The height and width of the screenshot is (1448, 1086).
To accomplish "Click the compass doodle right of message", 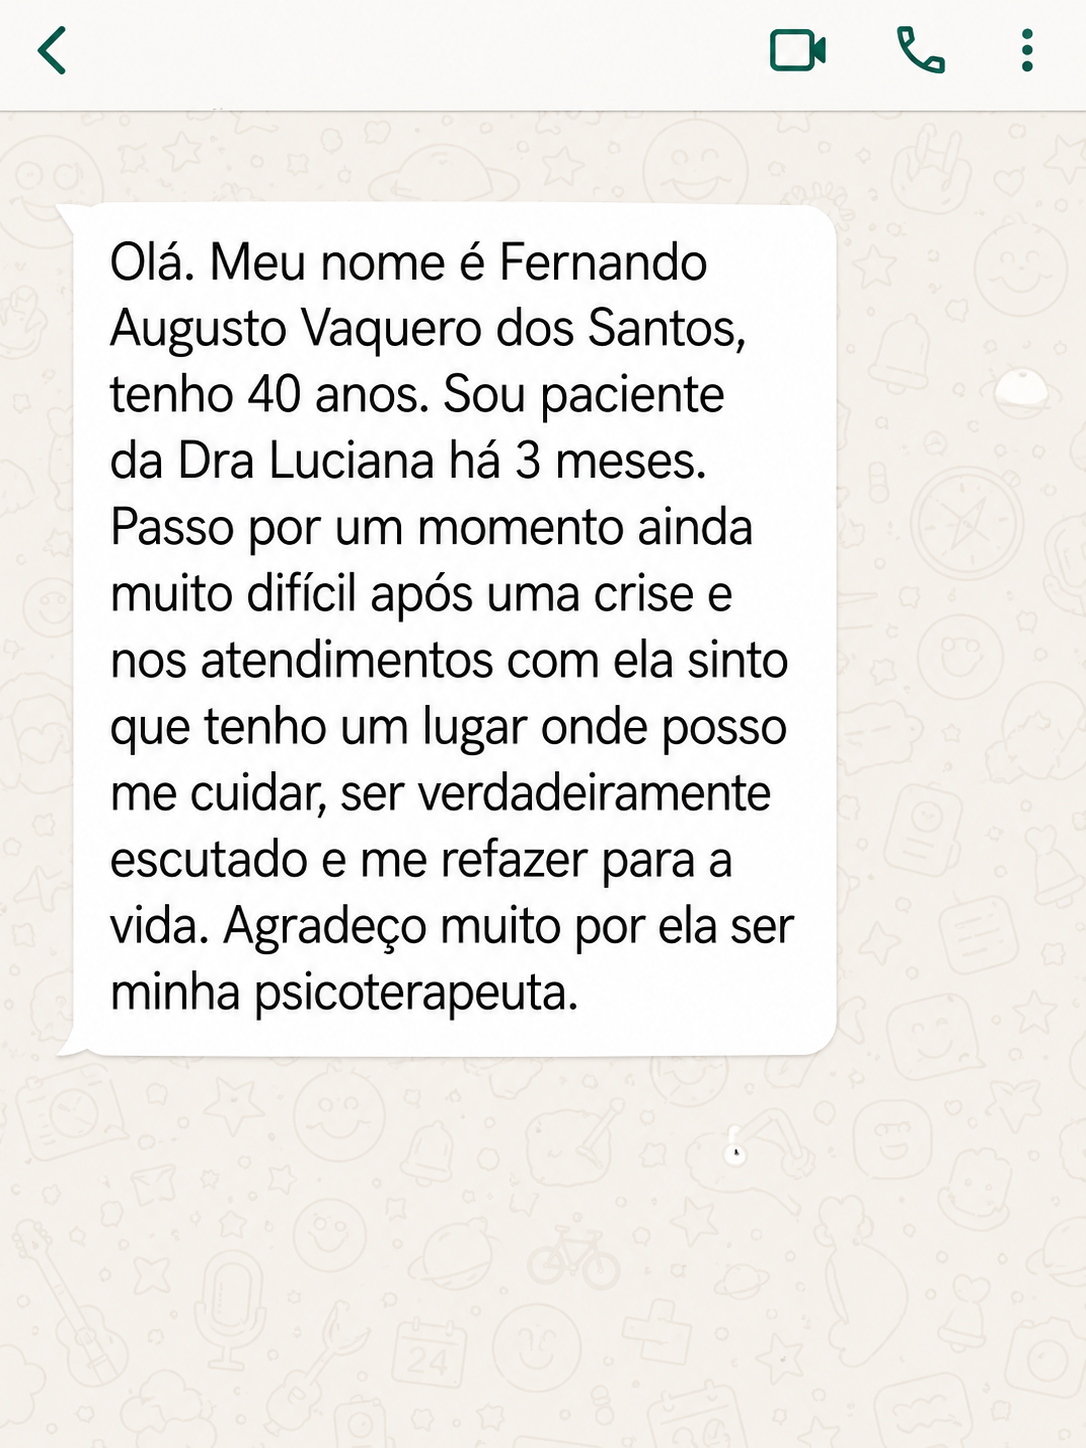I will [966, 522].
